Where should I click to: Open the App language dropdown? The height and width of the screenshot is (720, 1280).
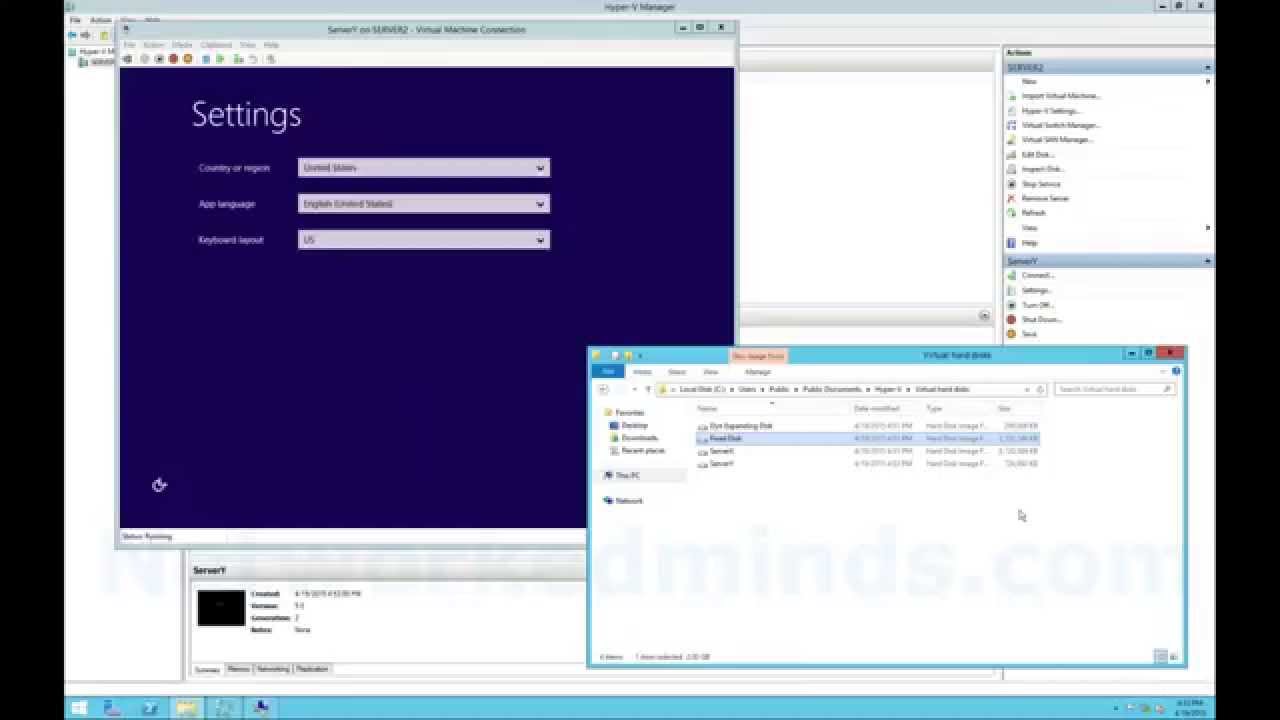tap(424, 204)
